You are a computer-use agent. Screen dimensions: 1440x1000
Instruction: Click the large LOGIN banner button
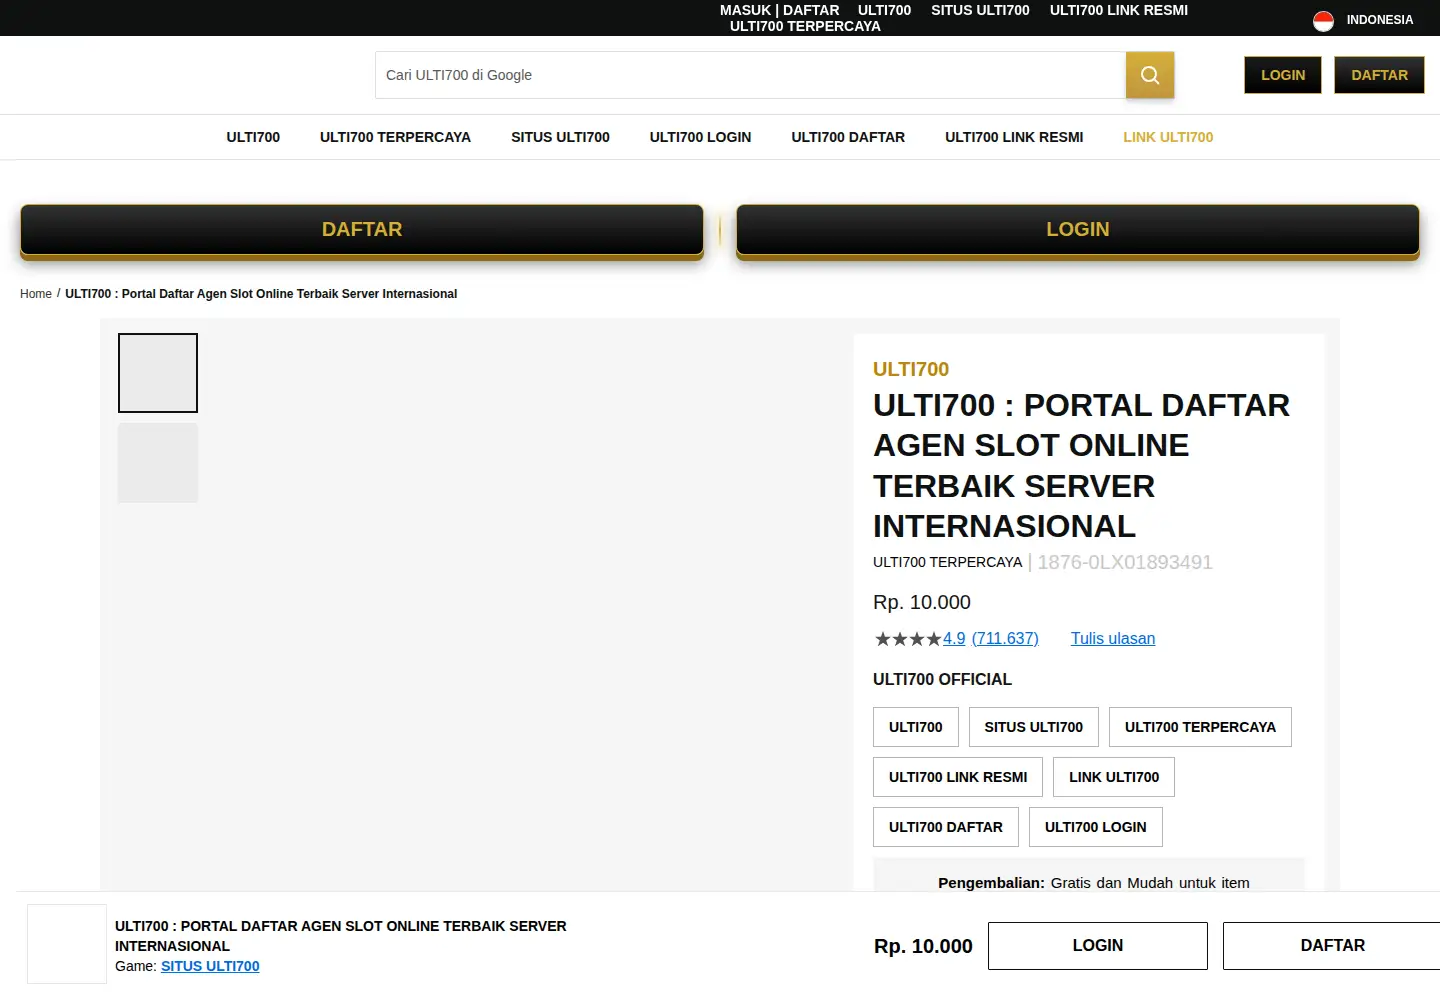pos(1078,230)
